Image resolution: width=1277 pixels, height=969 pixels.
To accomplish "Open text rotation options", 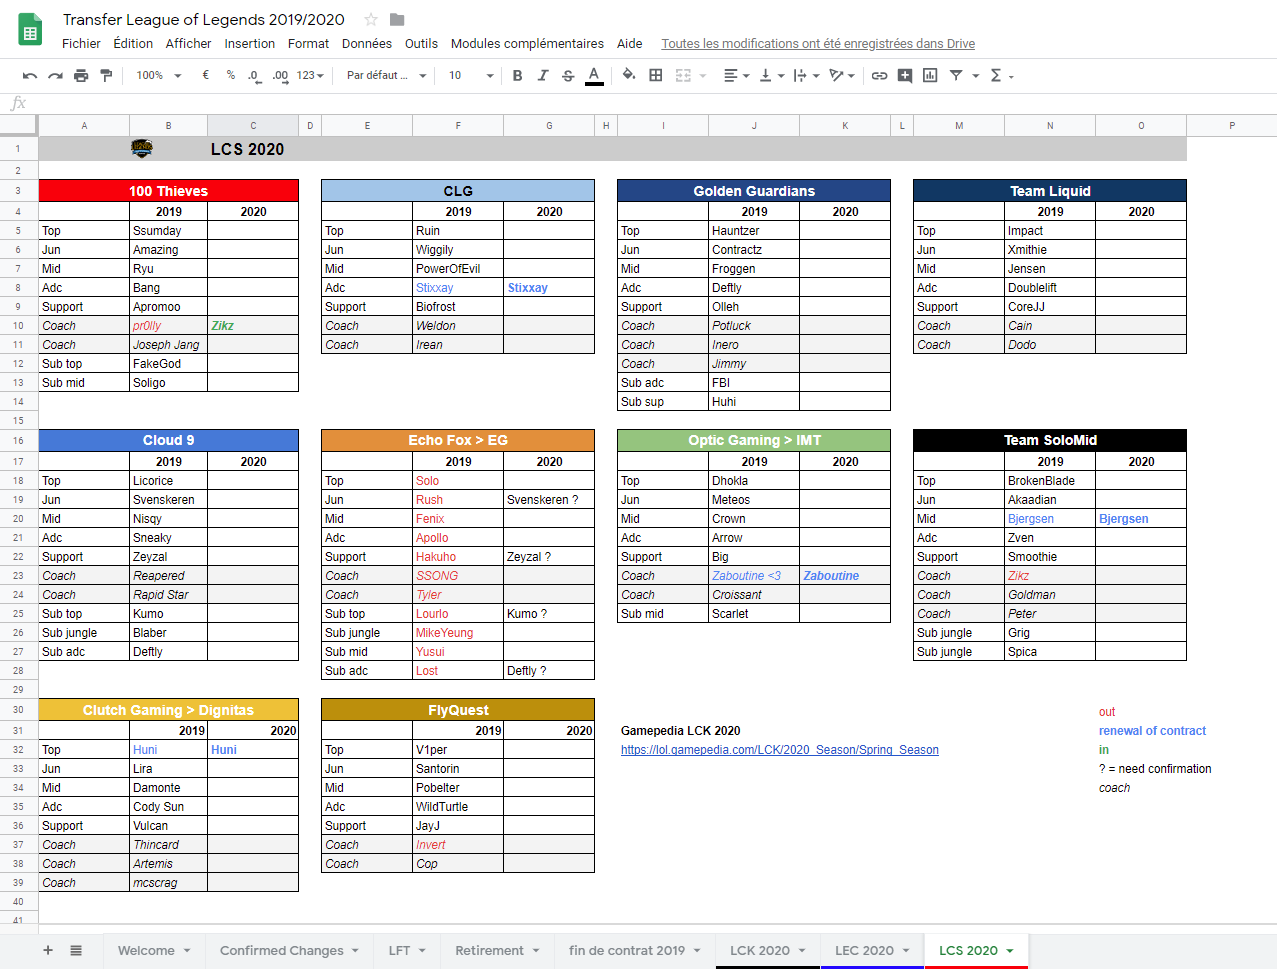I will [x=842, y=76].
